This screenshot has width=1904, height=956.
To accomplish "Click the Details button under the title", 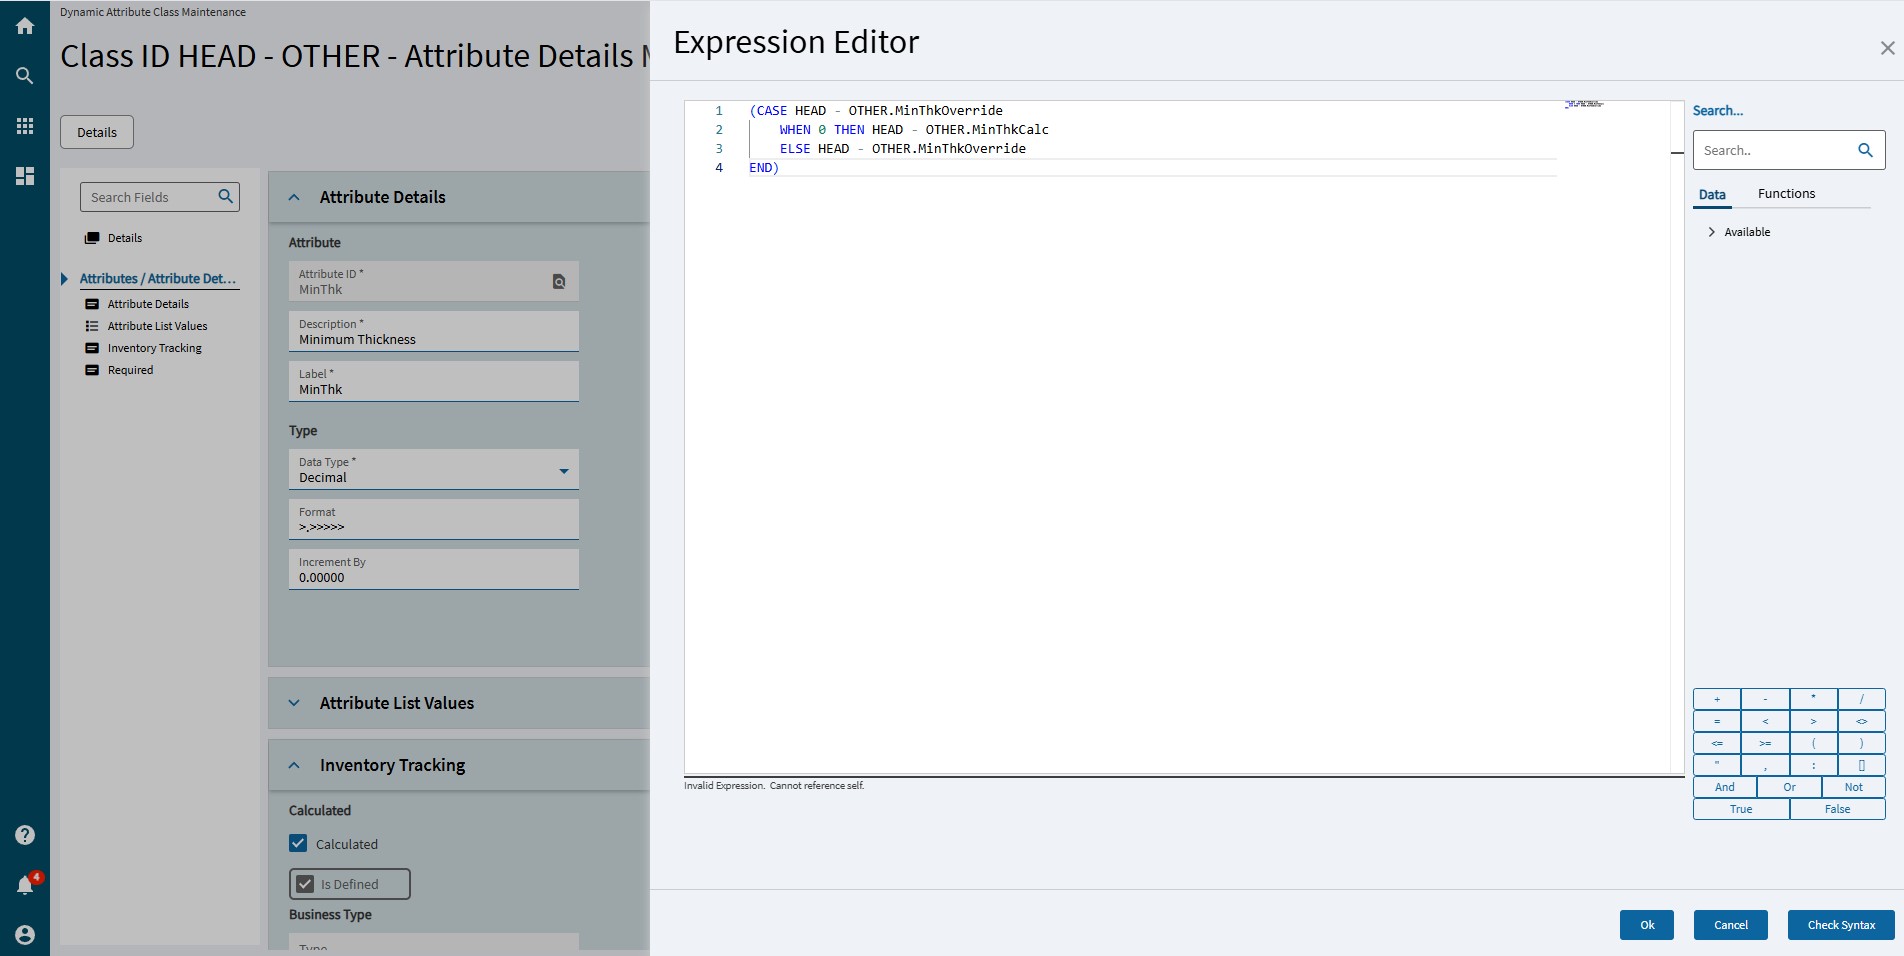I will click(97, 132).
